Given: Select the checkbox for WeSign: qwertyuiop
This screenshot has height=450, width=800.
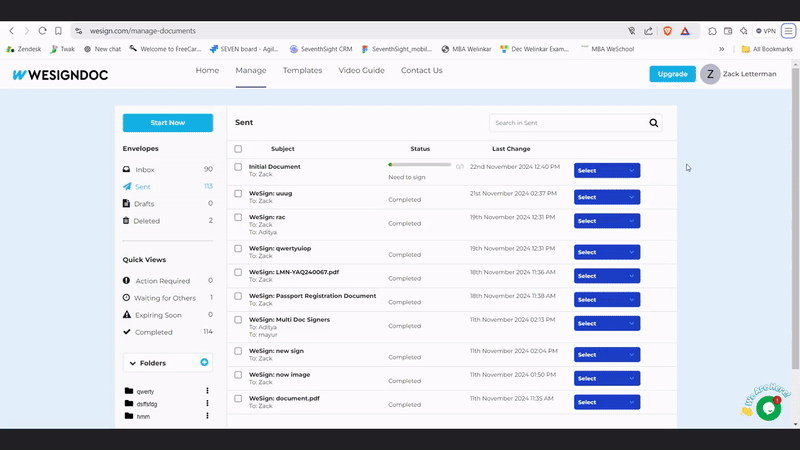Looking at the screenshot, I should [x=238, y=248].
